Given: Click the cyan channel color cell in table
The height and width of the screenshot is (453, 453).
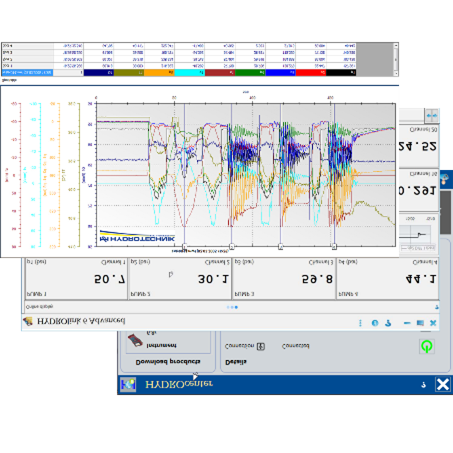Looking at the screenshot, I should [x=190, y=72].
